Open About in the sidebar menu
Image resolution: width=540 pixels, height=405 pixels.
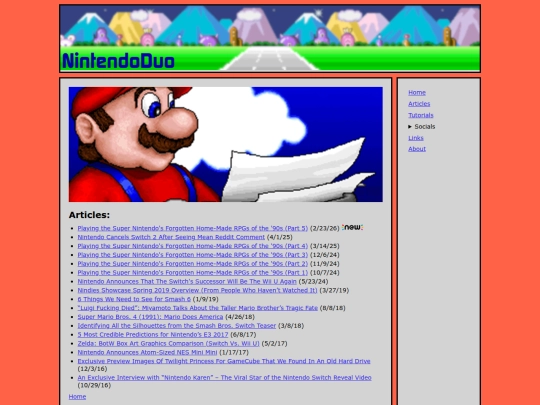pyautogui.click(x=417, y=149)
